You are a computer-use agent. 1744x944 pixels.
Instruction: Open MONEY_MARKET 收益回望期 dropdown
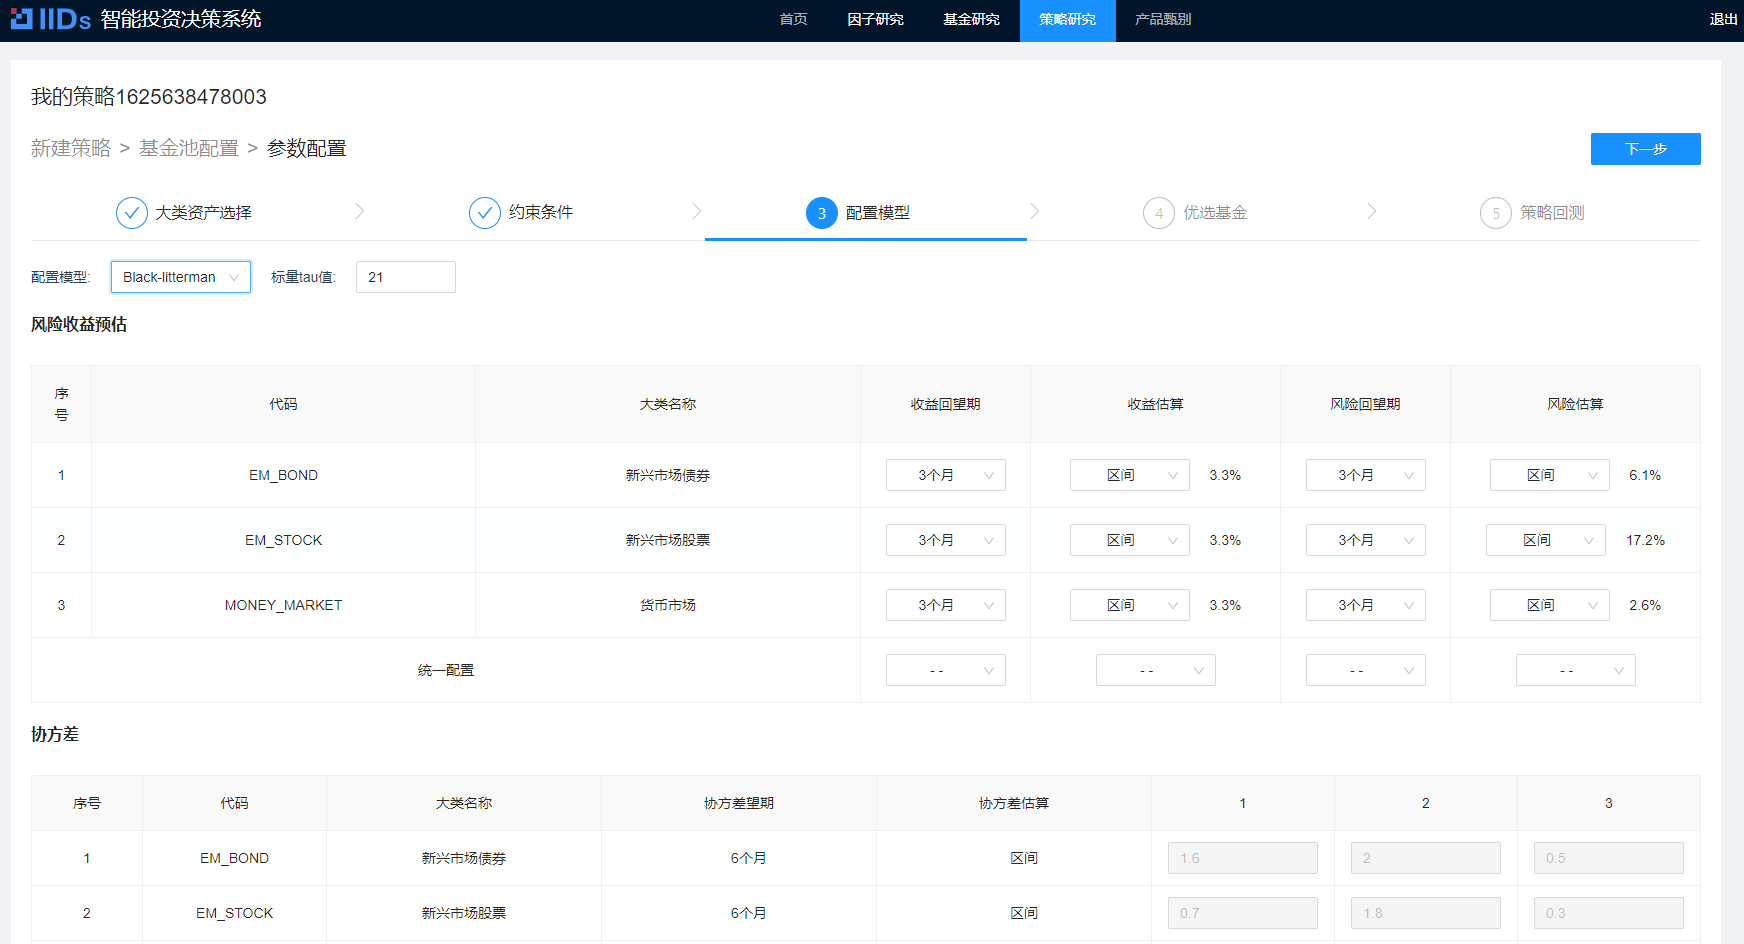(x=946, y=605)
